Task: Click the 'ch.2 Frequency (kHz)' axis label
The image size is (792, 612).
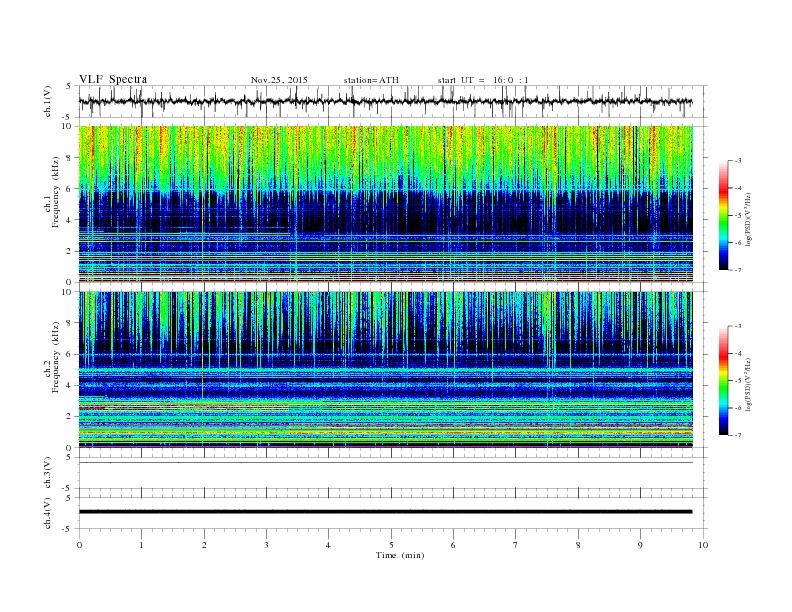Action: pos(52,356)
